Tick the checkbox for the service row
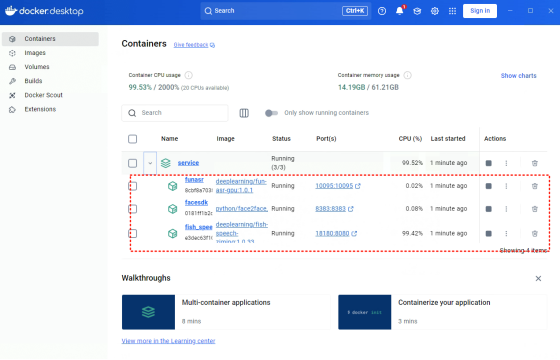Screen dimensions: 560x360 (x=132, y=163)
